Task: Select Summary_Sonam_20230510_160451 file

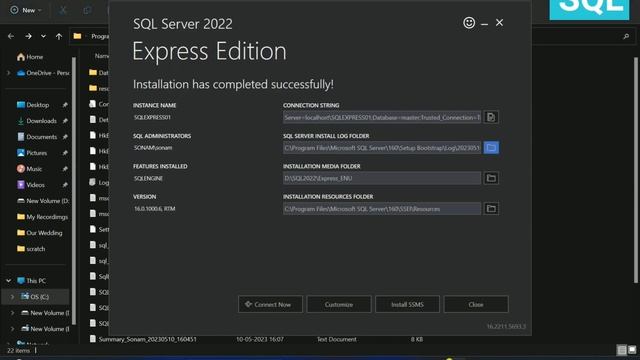Action: [x=143, y=339]
